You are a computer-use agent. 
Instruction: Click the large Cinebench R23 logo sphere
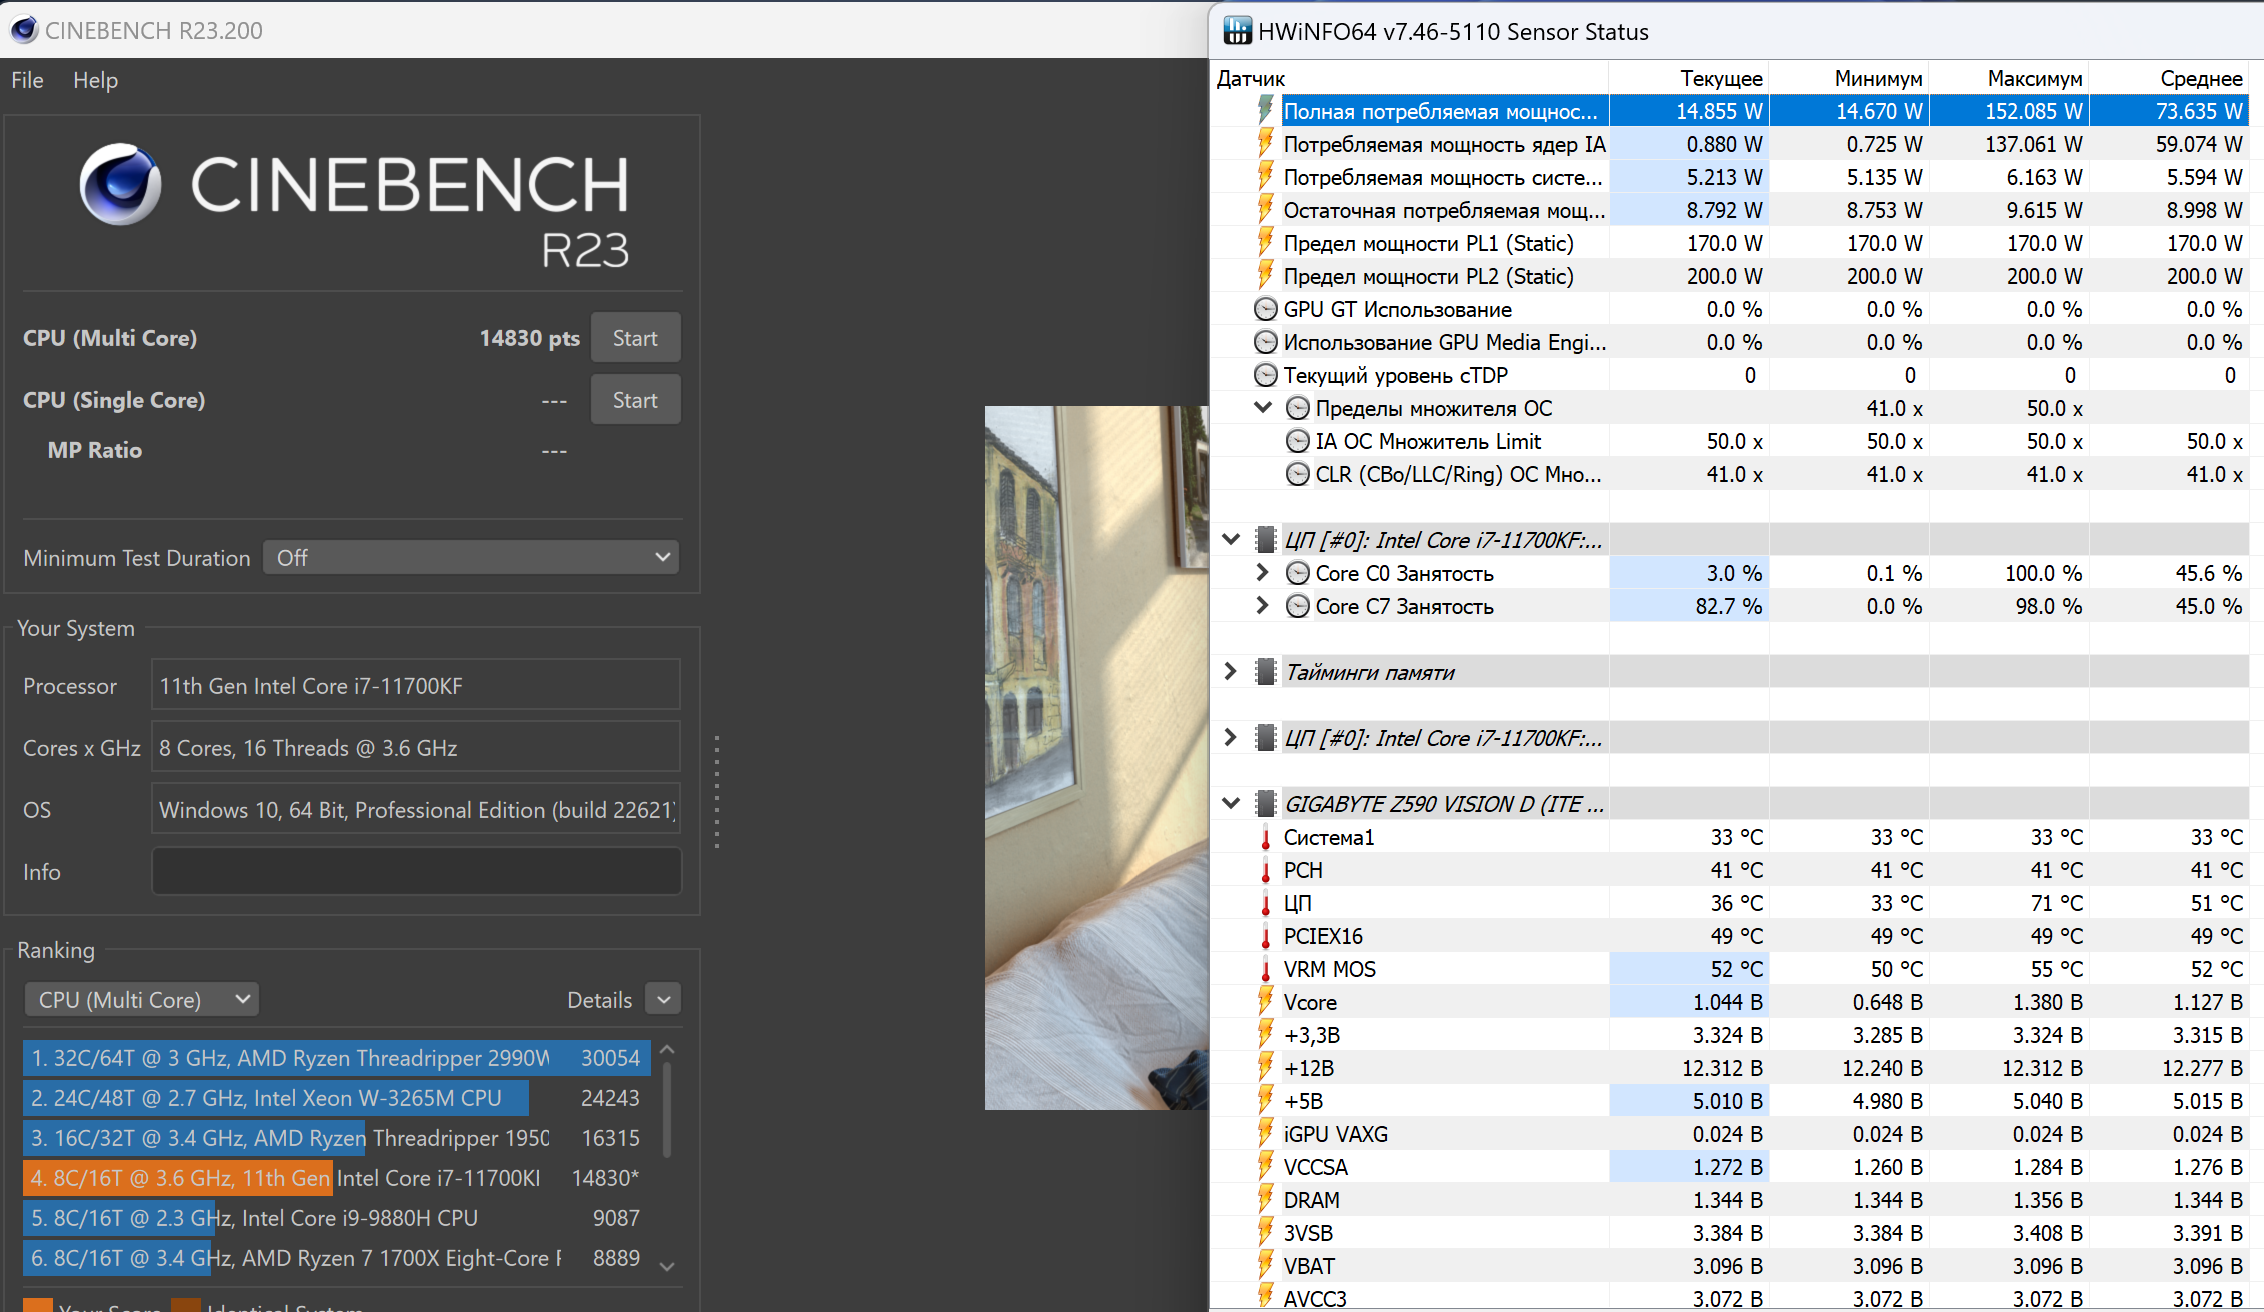pyautogui.click(x=121, y=185)
